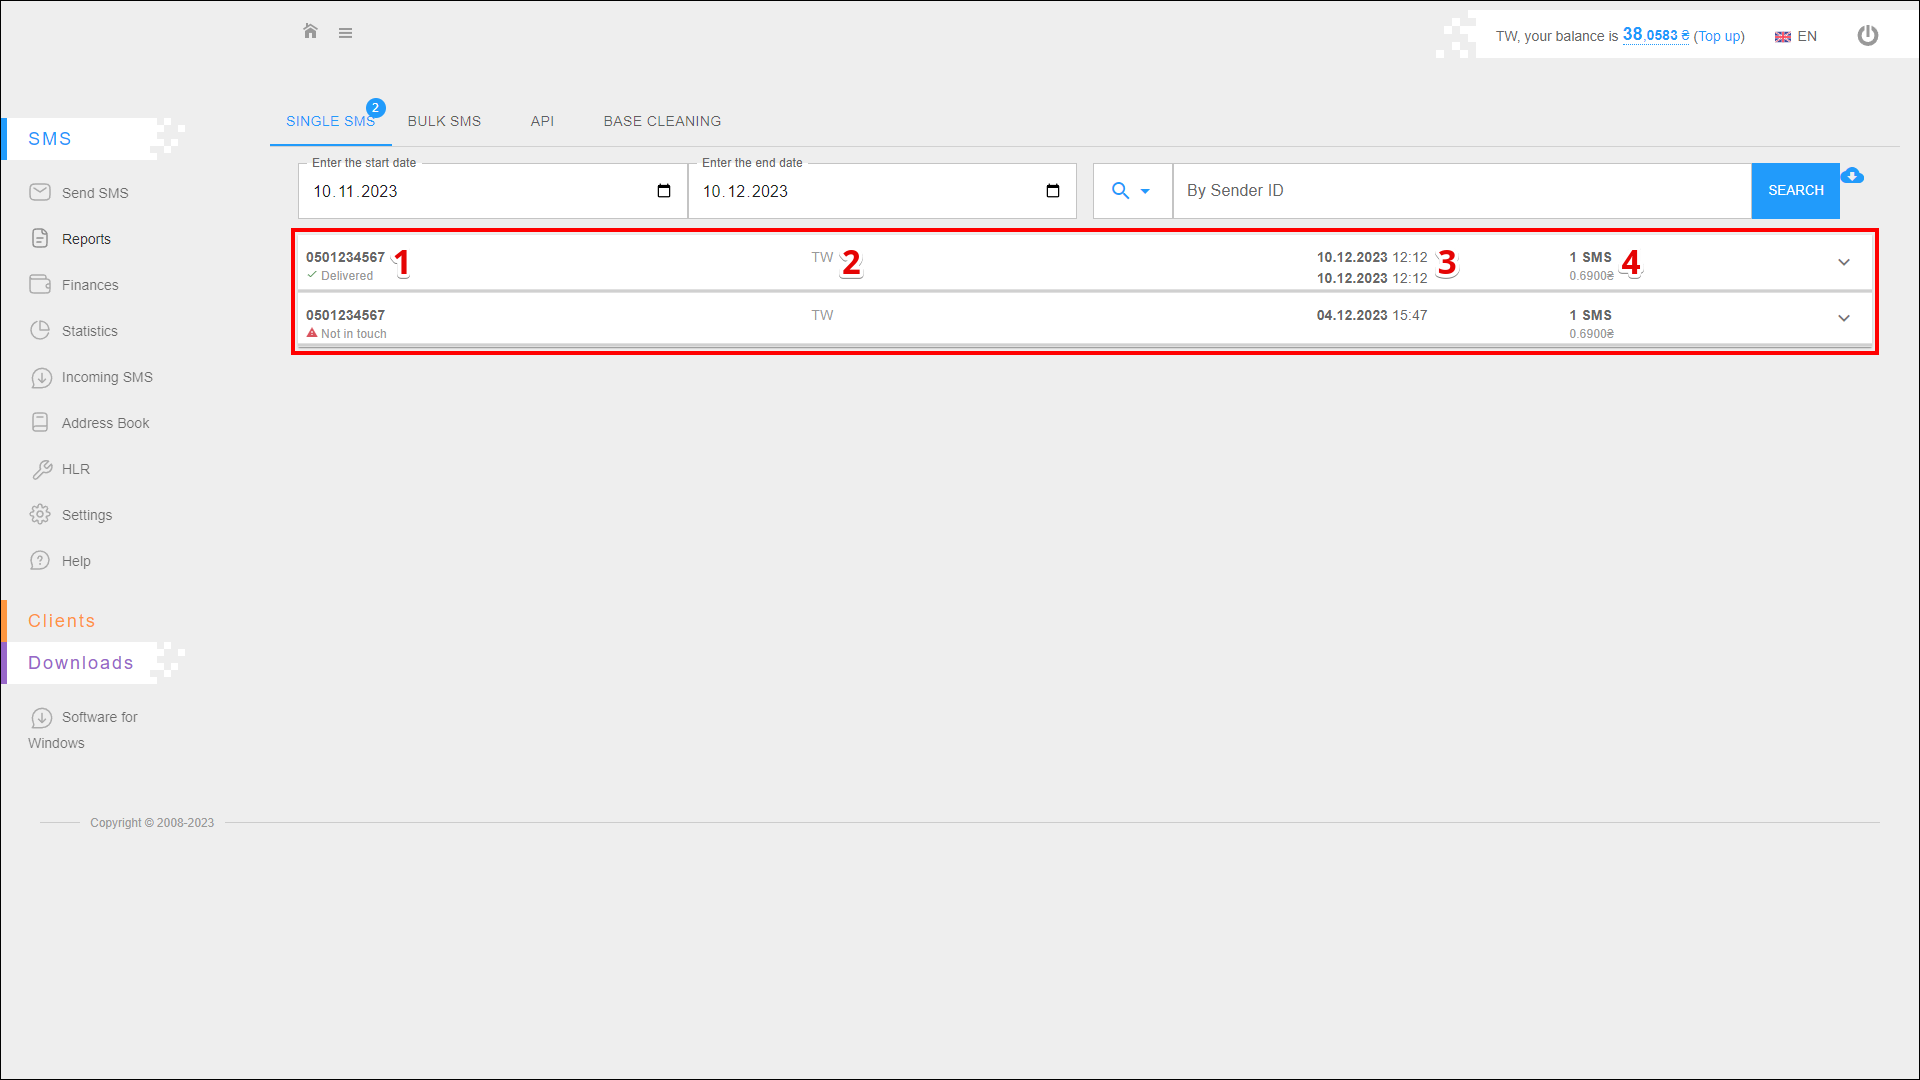Click the power logout icon
This screenshot has width=1920, height=1080.
point(1867,36)
